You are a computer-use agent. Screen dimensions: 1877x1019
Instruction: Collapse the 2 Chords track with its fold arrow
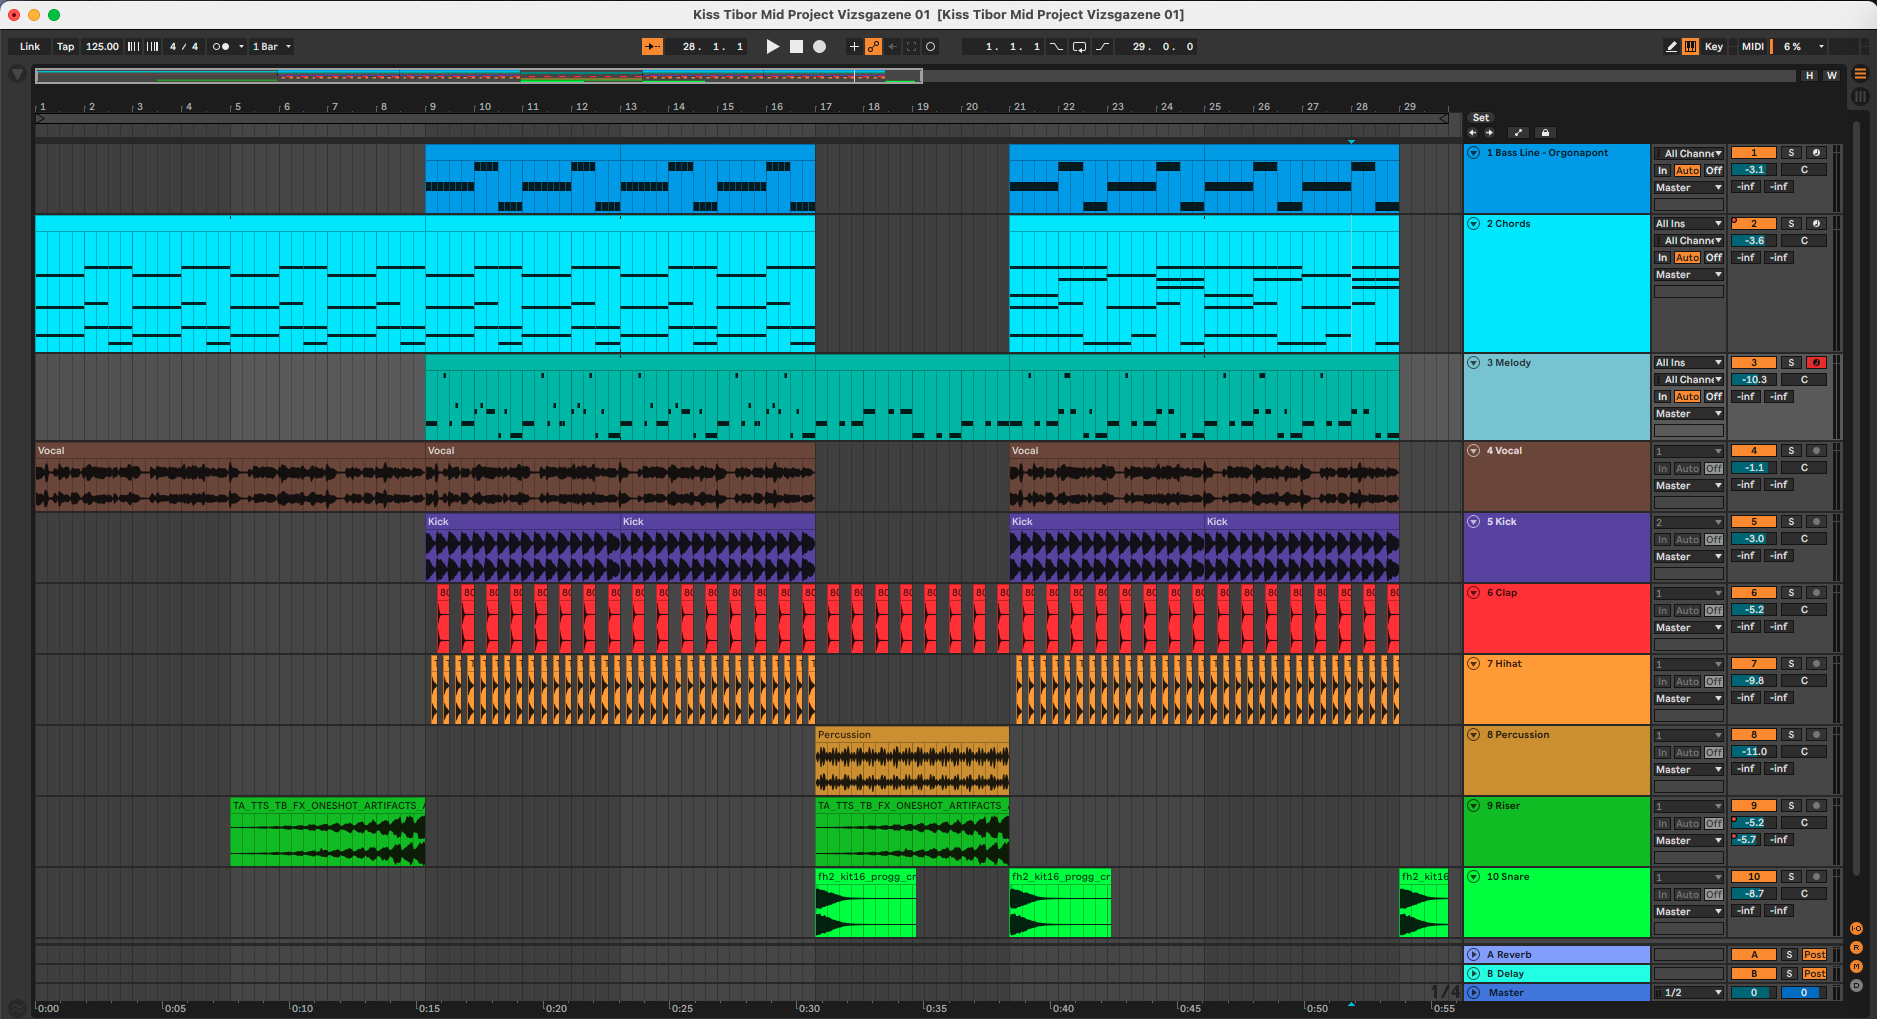coord(1473,224)
